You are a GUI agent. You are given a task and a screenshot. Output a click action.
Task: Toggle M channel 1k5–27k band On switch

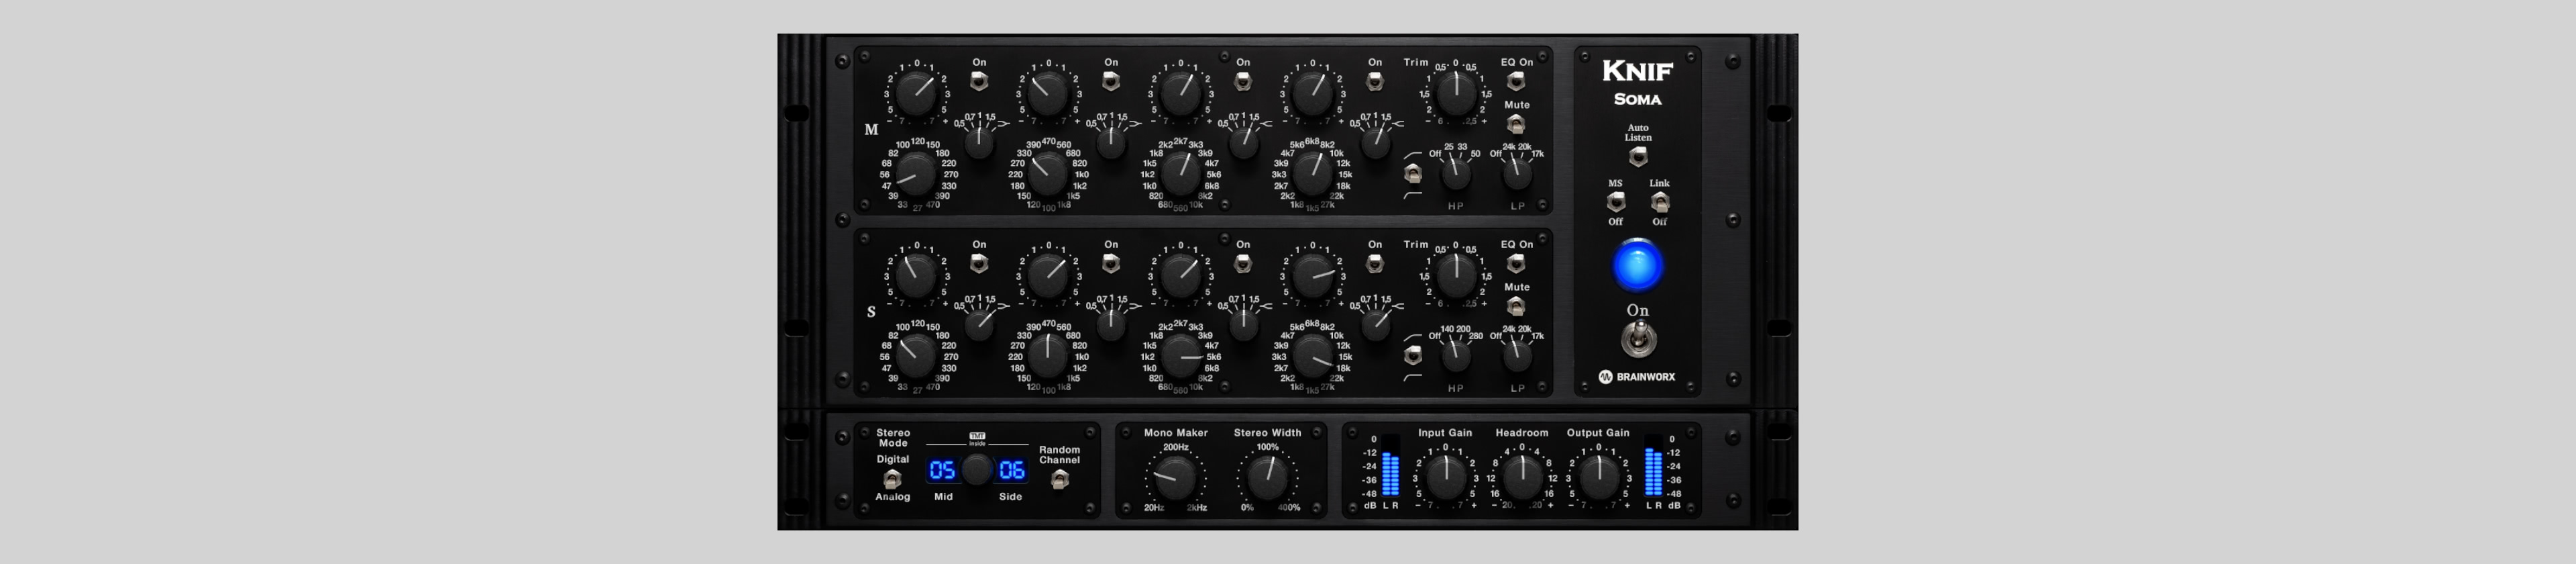(x=1375, y=80)
